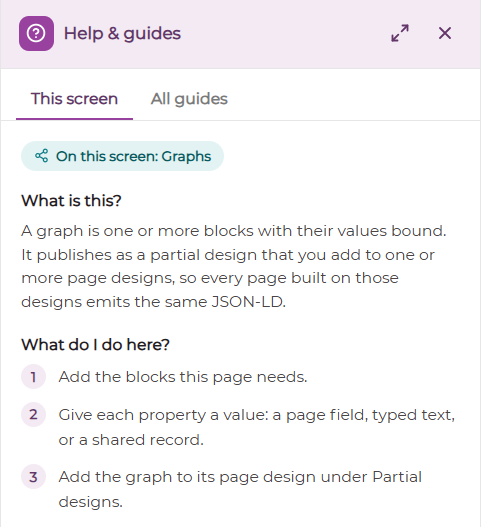Click text 'Add the blocks this page needs.'
The width and height of the screenshot is (481, 527).
pyautogui.click(x=183, y=377)
